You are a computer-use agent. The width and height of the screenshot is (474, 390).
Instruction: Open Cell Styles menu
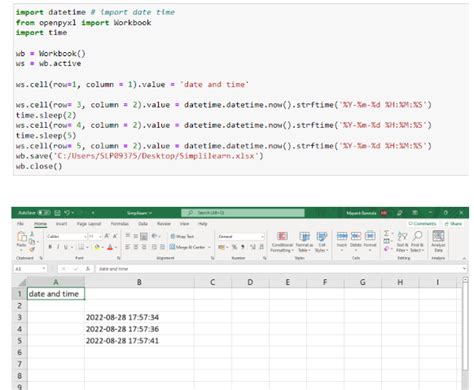(x=321, y=242)
